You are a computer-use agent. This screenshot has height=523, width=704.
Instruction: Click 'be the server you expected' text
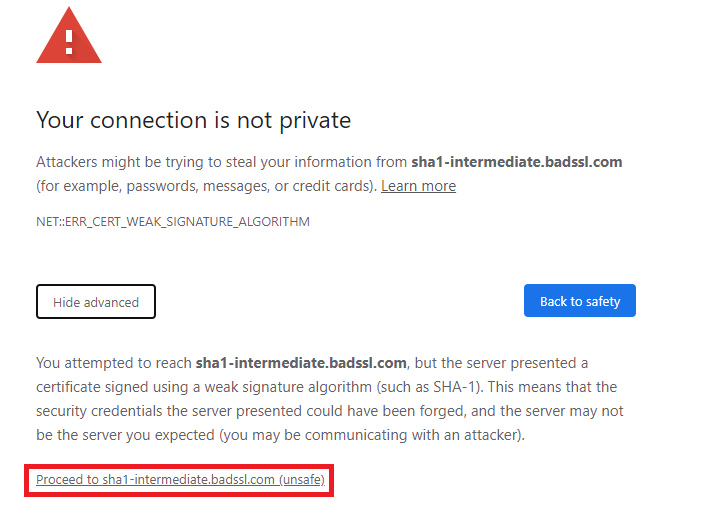[125, 435]
